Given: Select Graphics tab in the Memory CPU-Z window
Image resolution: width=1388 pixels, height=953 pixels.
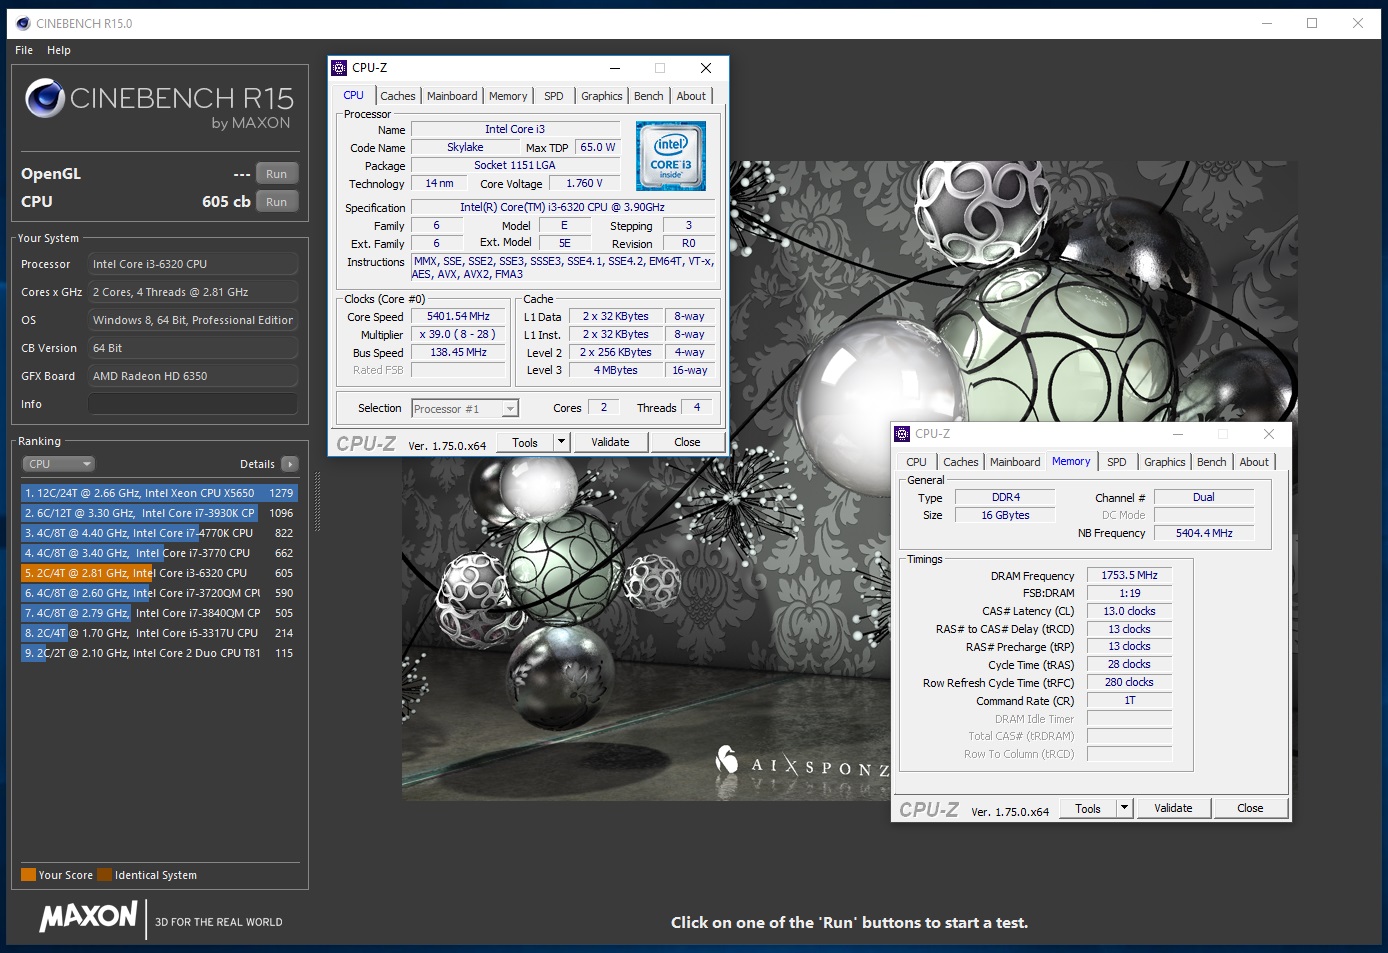Looking at the screenshot, I should (1165, 462).
